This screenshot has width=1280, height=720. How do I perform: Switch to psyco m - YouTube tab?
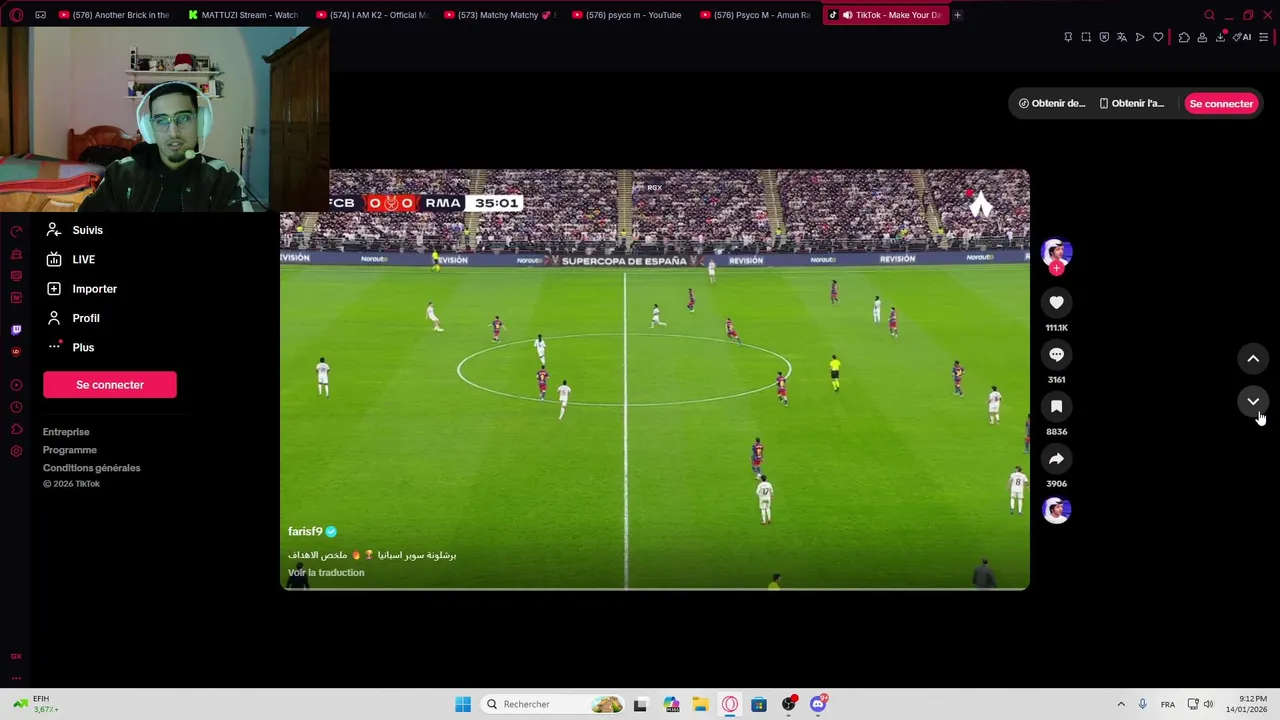tap(627, 15)
